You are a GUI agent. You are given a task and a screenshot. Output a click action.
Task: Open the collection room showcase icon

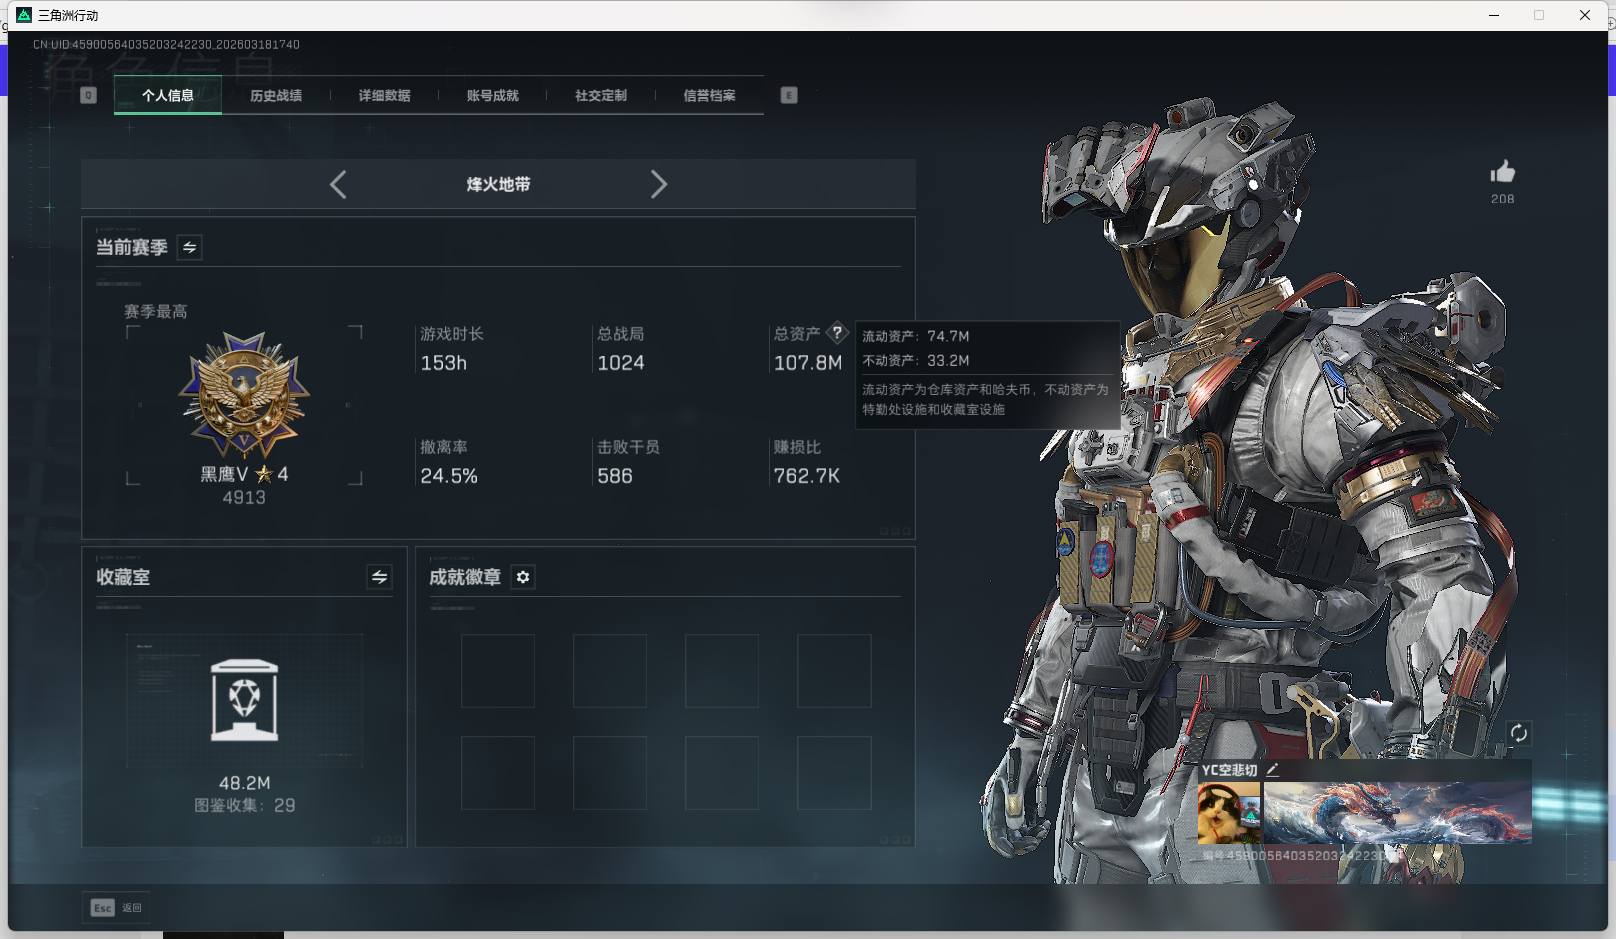coord(245,700)
